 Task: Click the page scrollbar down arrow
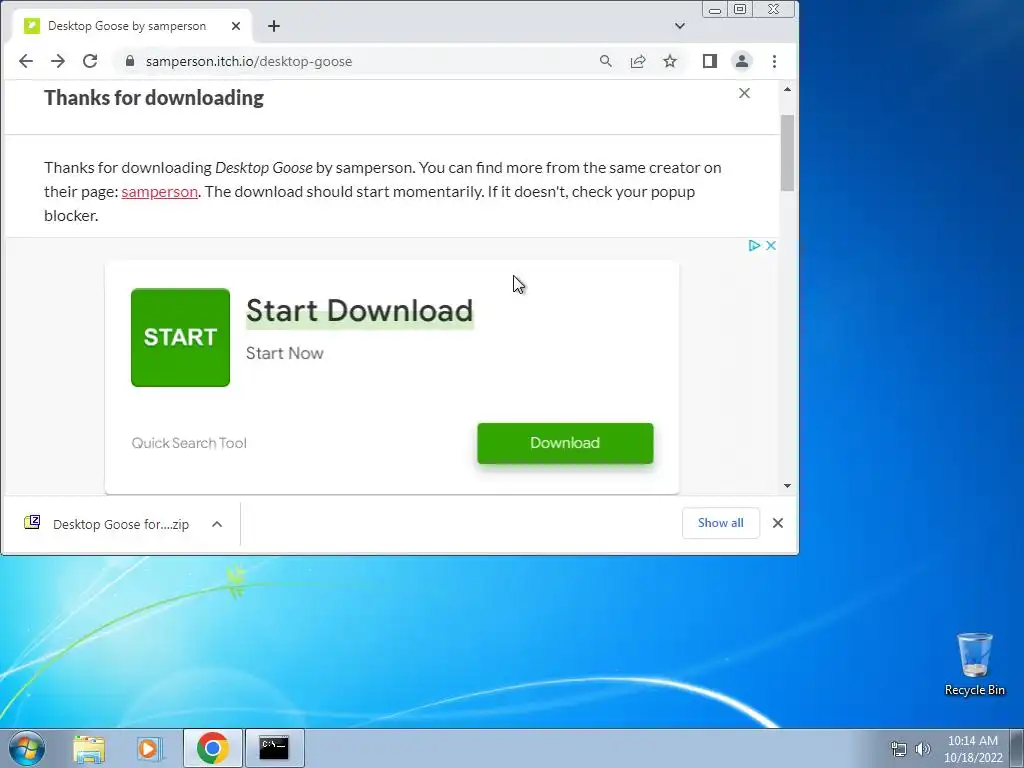[x=788, y=485]
